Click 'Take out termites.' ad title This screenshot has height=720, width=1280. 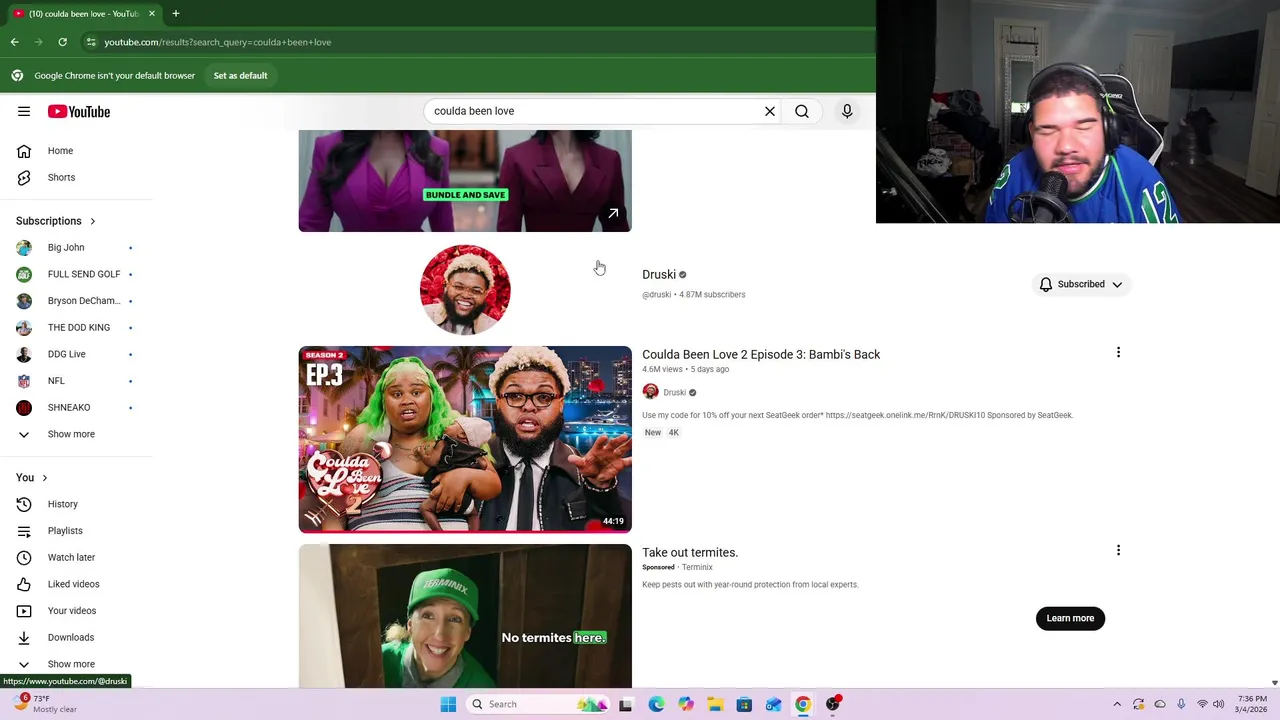[x=690, y=553]
